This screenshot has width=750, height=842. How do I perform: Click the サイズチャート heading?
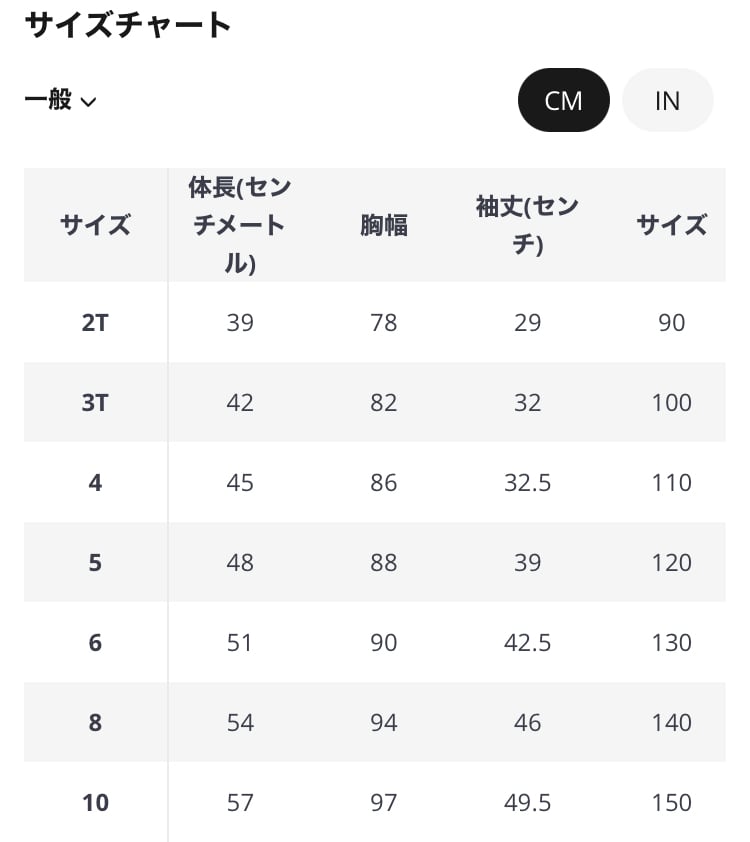tap(128, 25)
